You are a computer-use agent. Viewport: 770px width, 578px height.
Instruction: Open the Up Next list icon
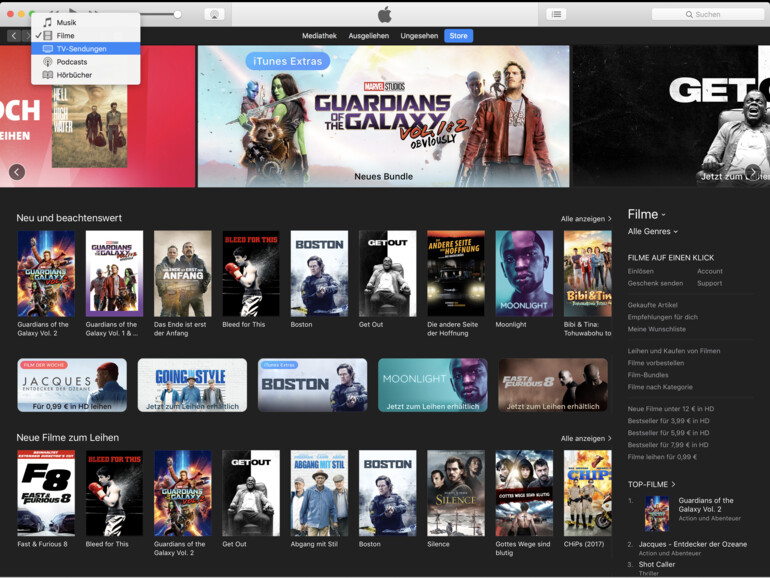pyautogui.click(x=556, y=14)
